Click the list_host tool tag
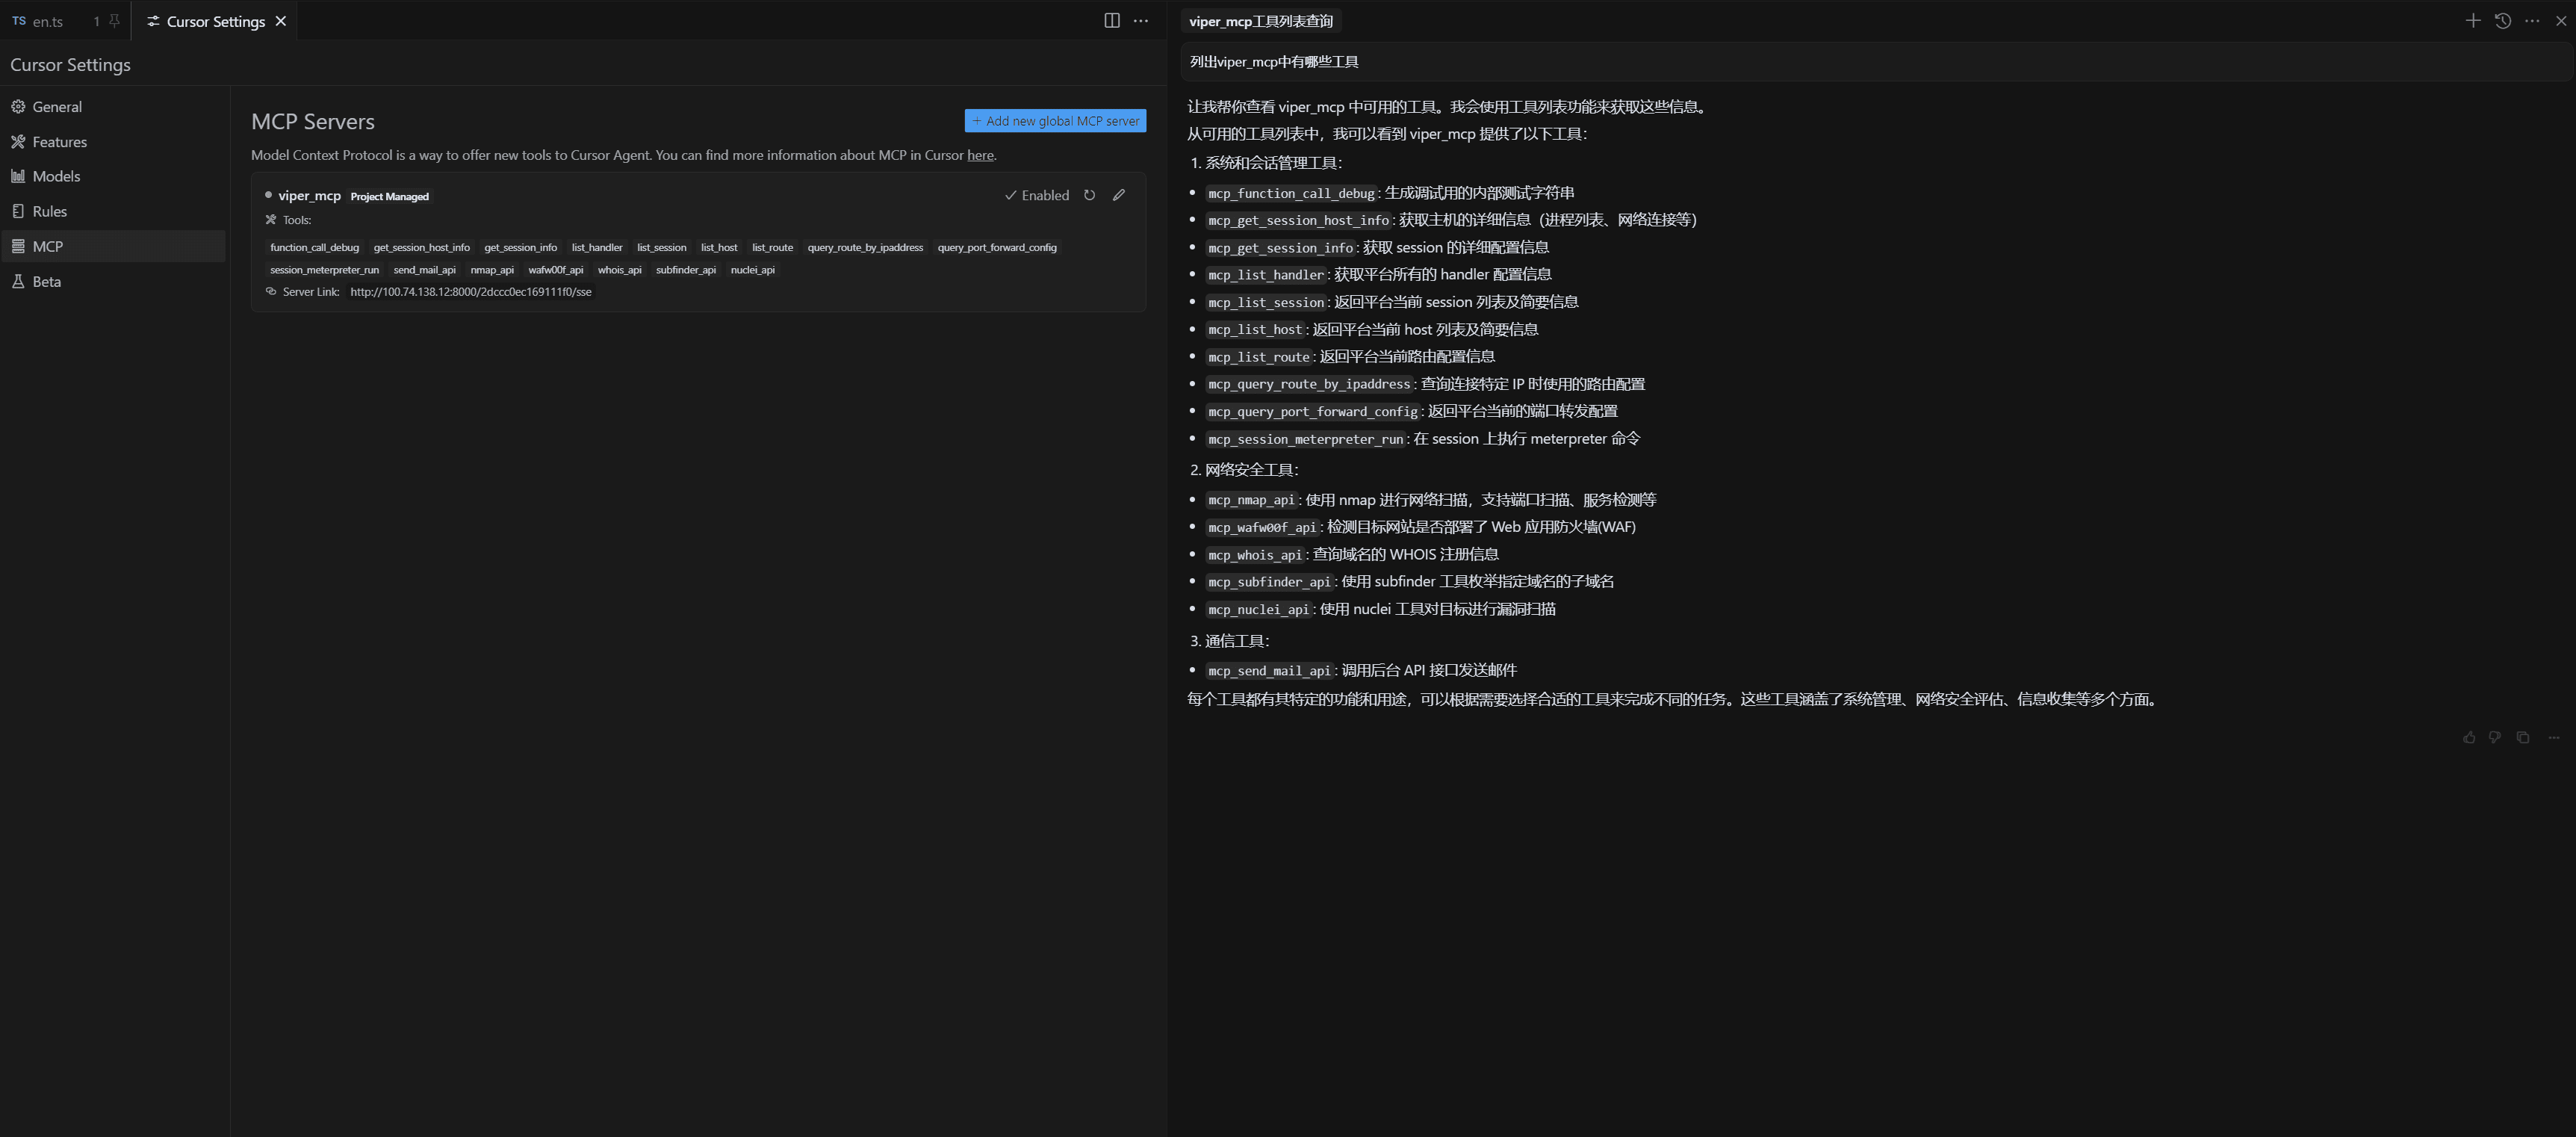Viewport: 2576px width, 1137px height. tap(719, 247)
